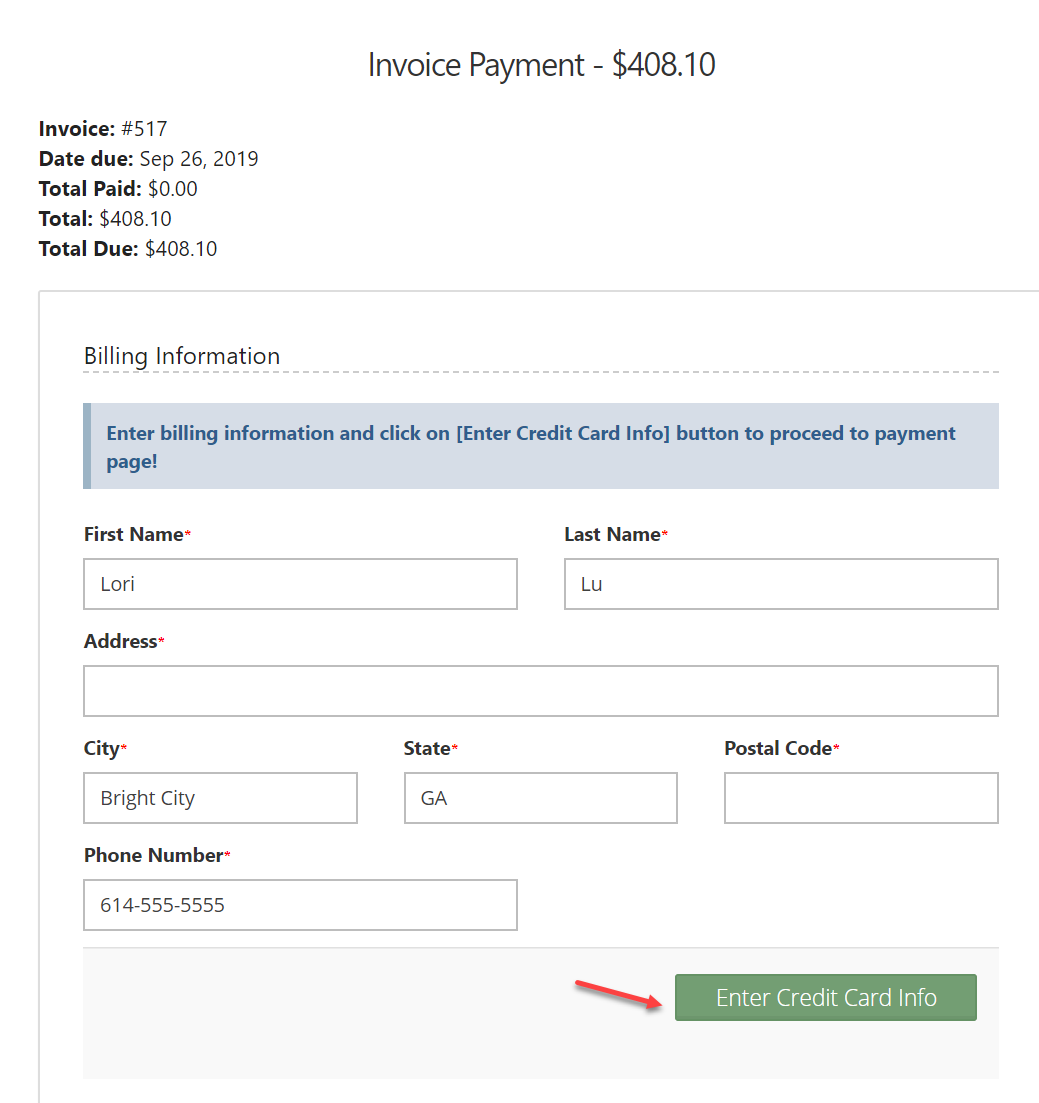Select the Phone Number field
This screenshot has width=1039, height=1103.
300,905
